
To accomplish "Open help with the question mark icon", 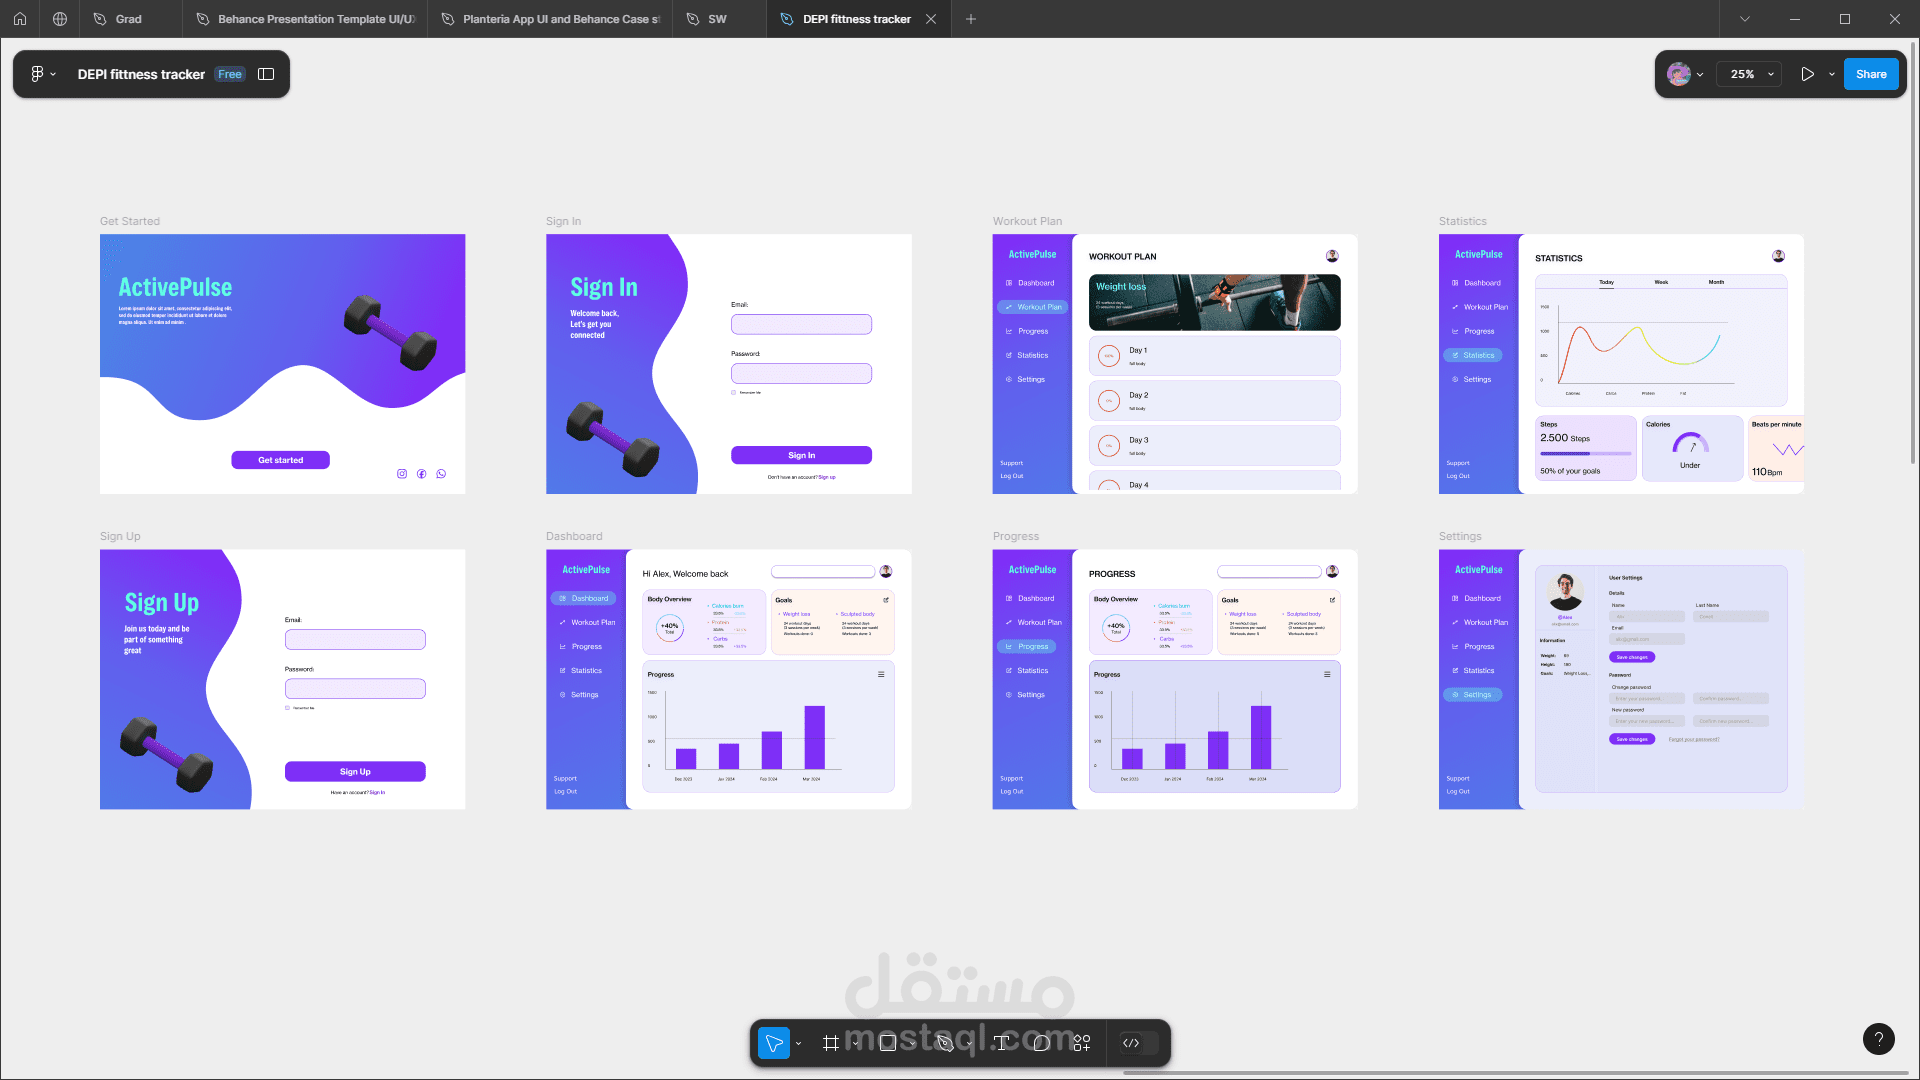I will click(x=1879, y=1039).
